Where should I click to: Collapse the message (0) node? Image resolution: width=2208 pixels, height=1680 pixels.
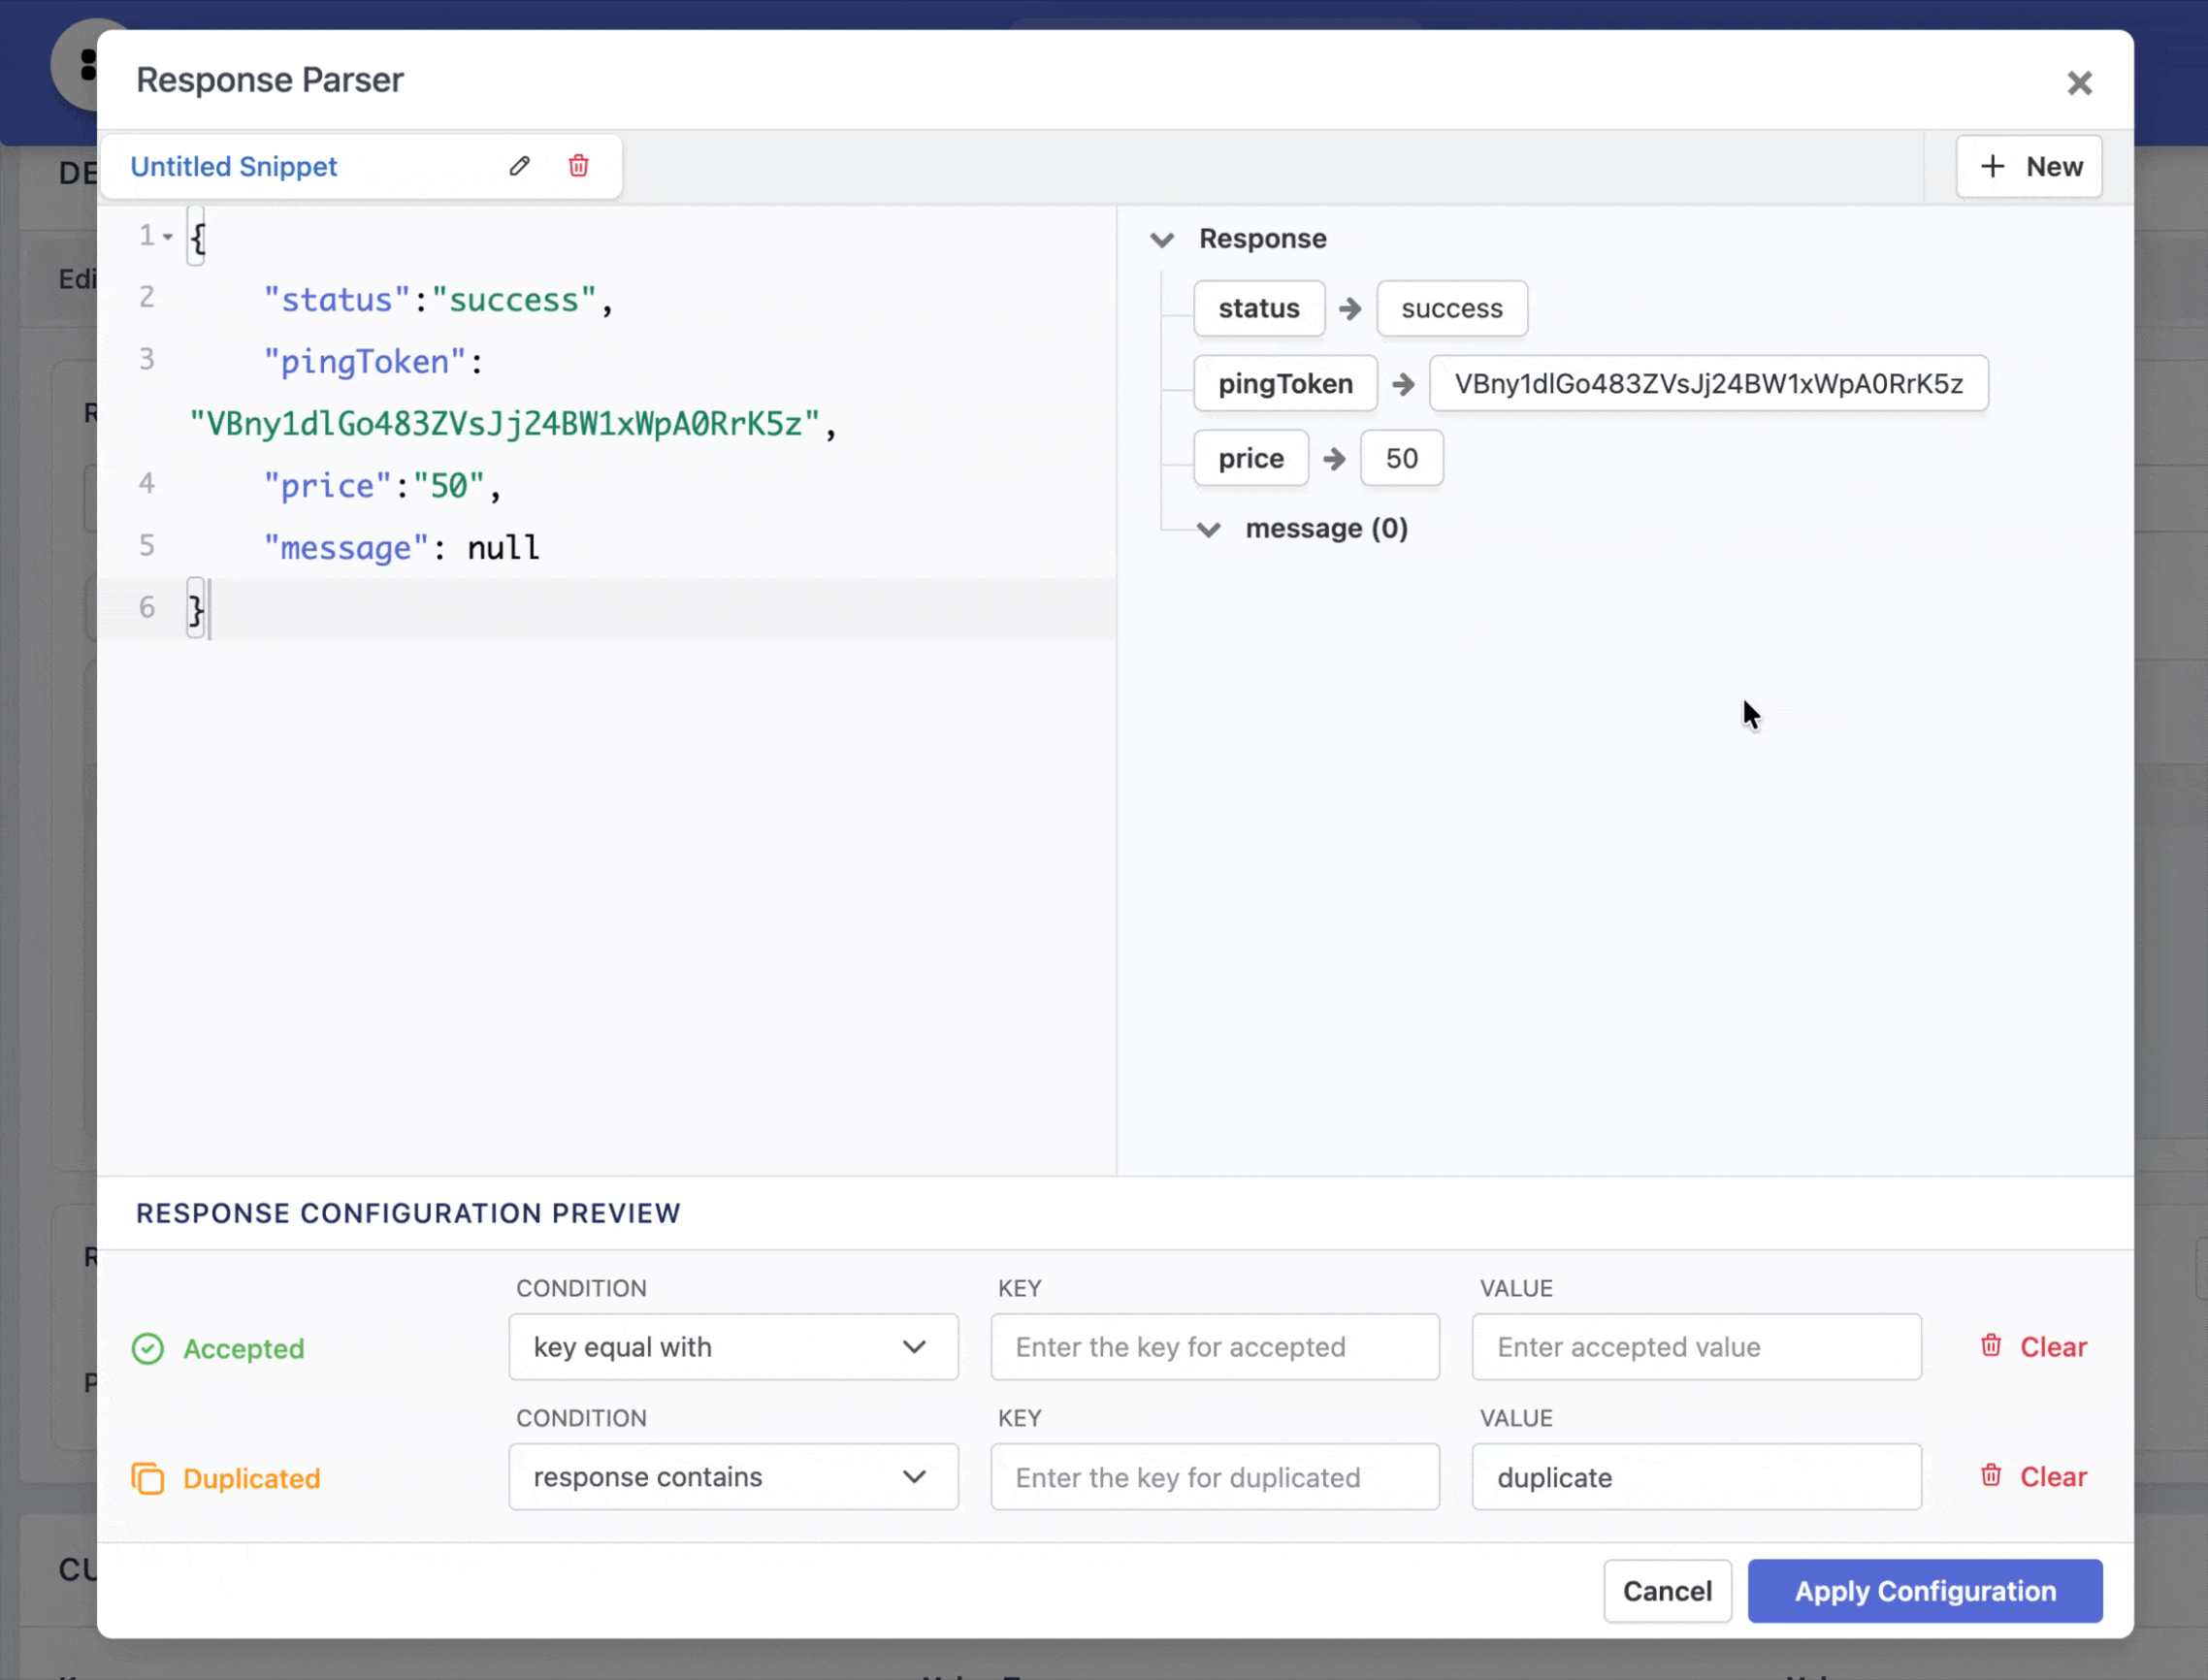tap(1208, 529)
